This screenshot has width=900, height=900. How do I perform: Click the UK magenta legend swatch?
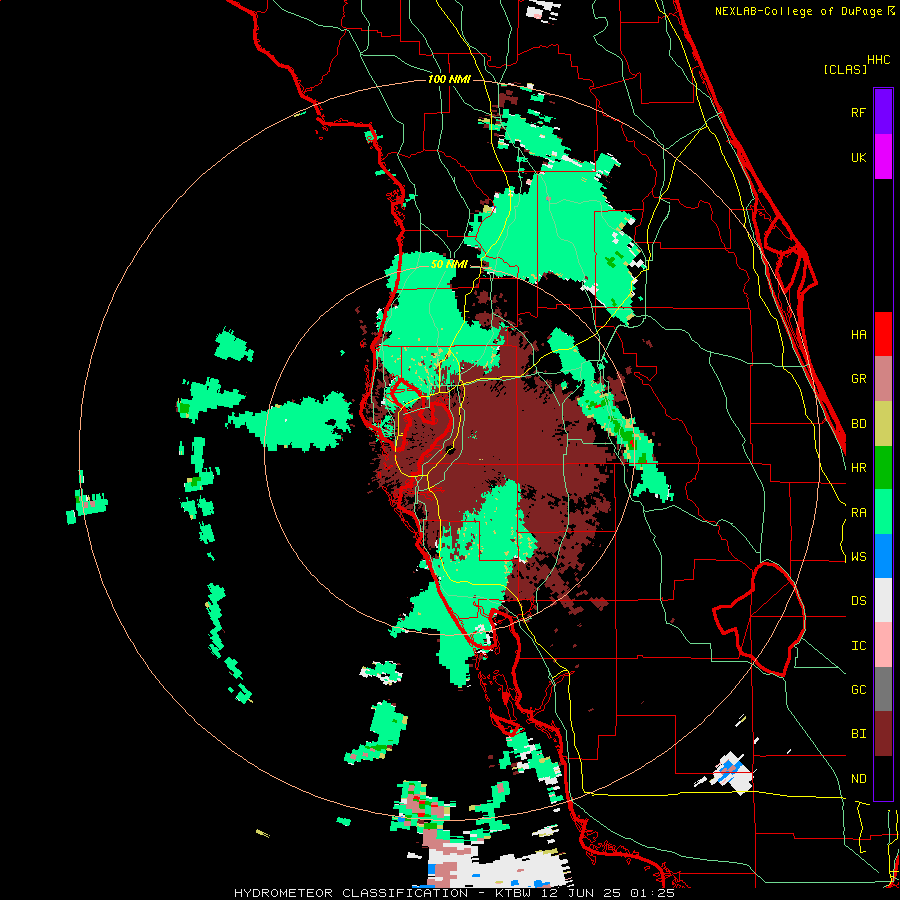point(883,157)
